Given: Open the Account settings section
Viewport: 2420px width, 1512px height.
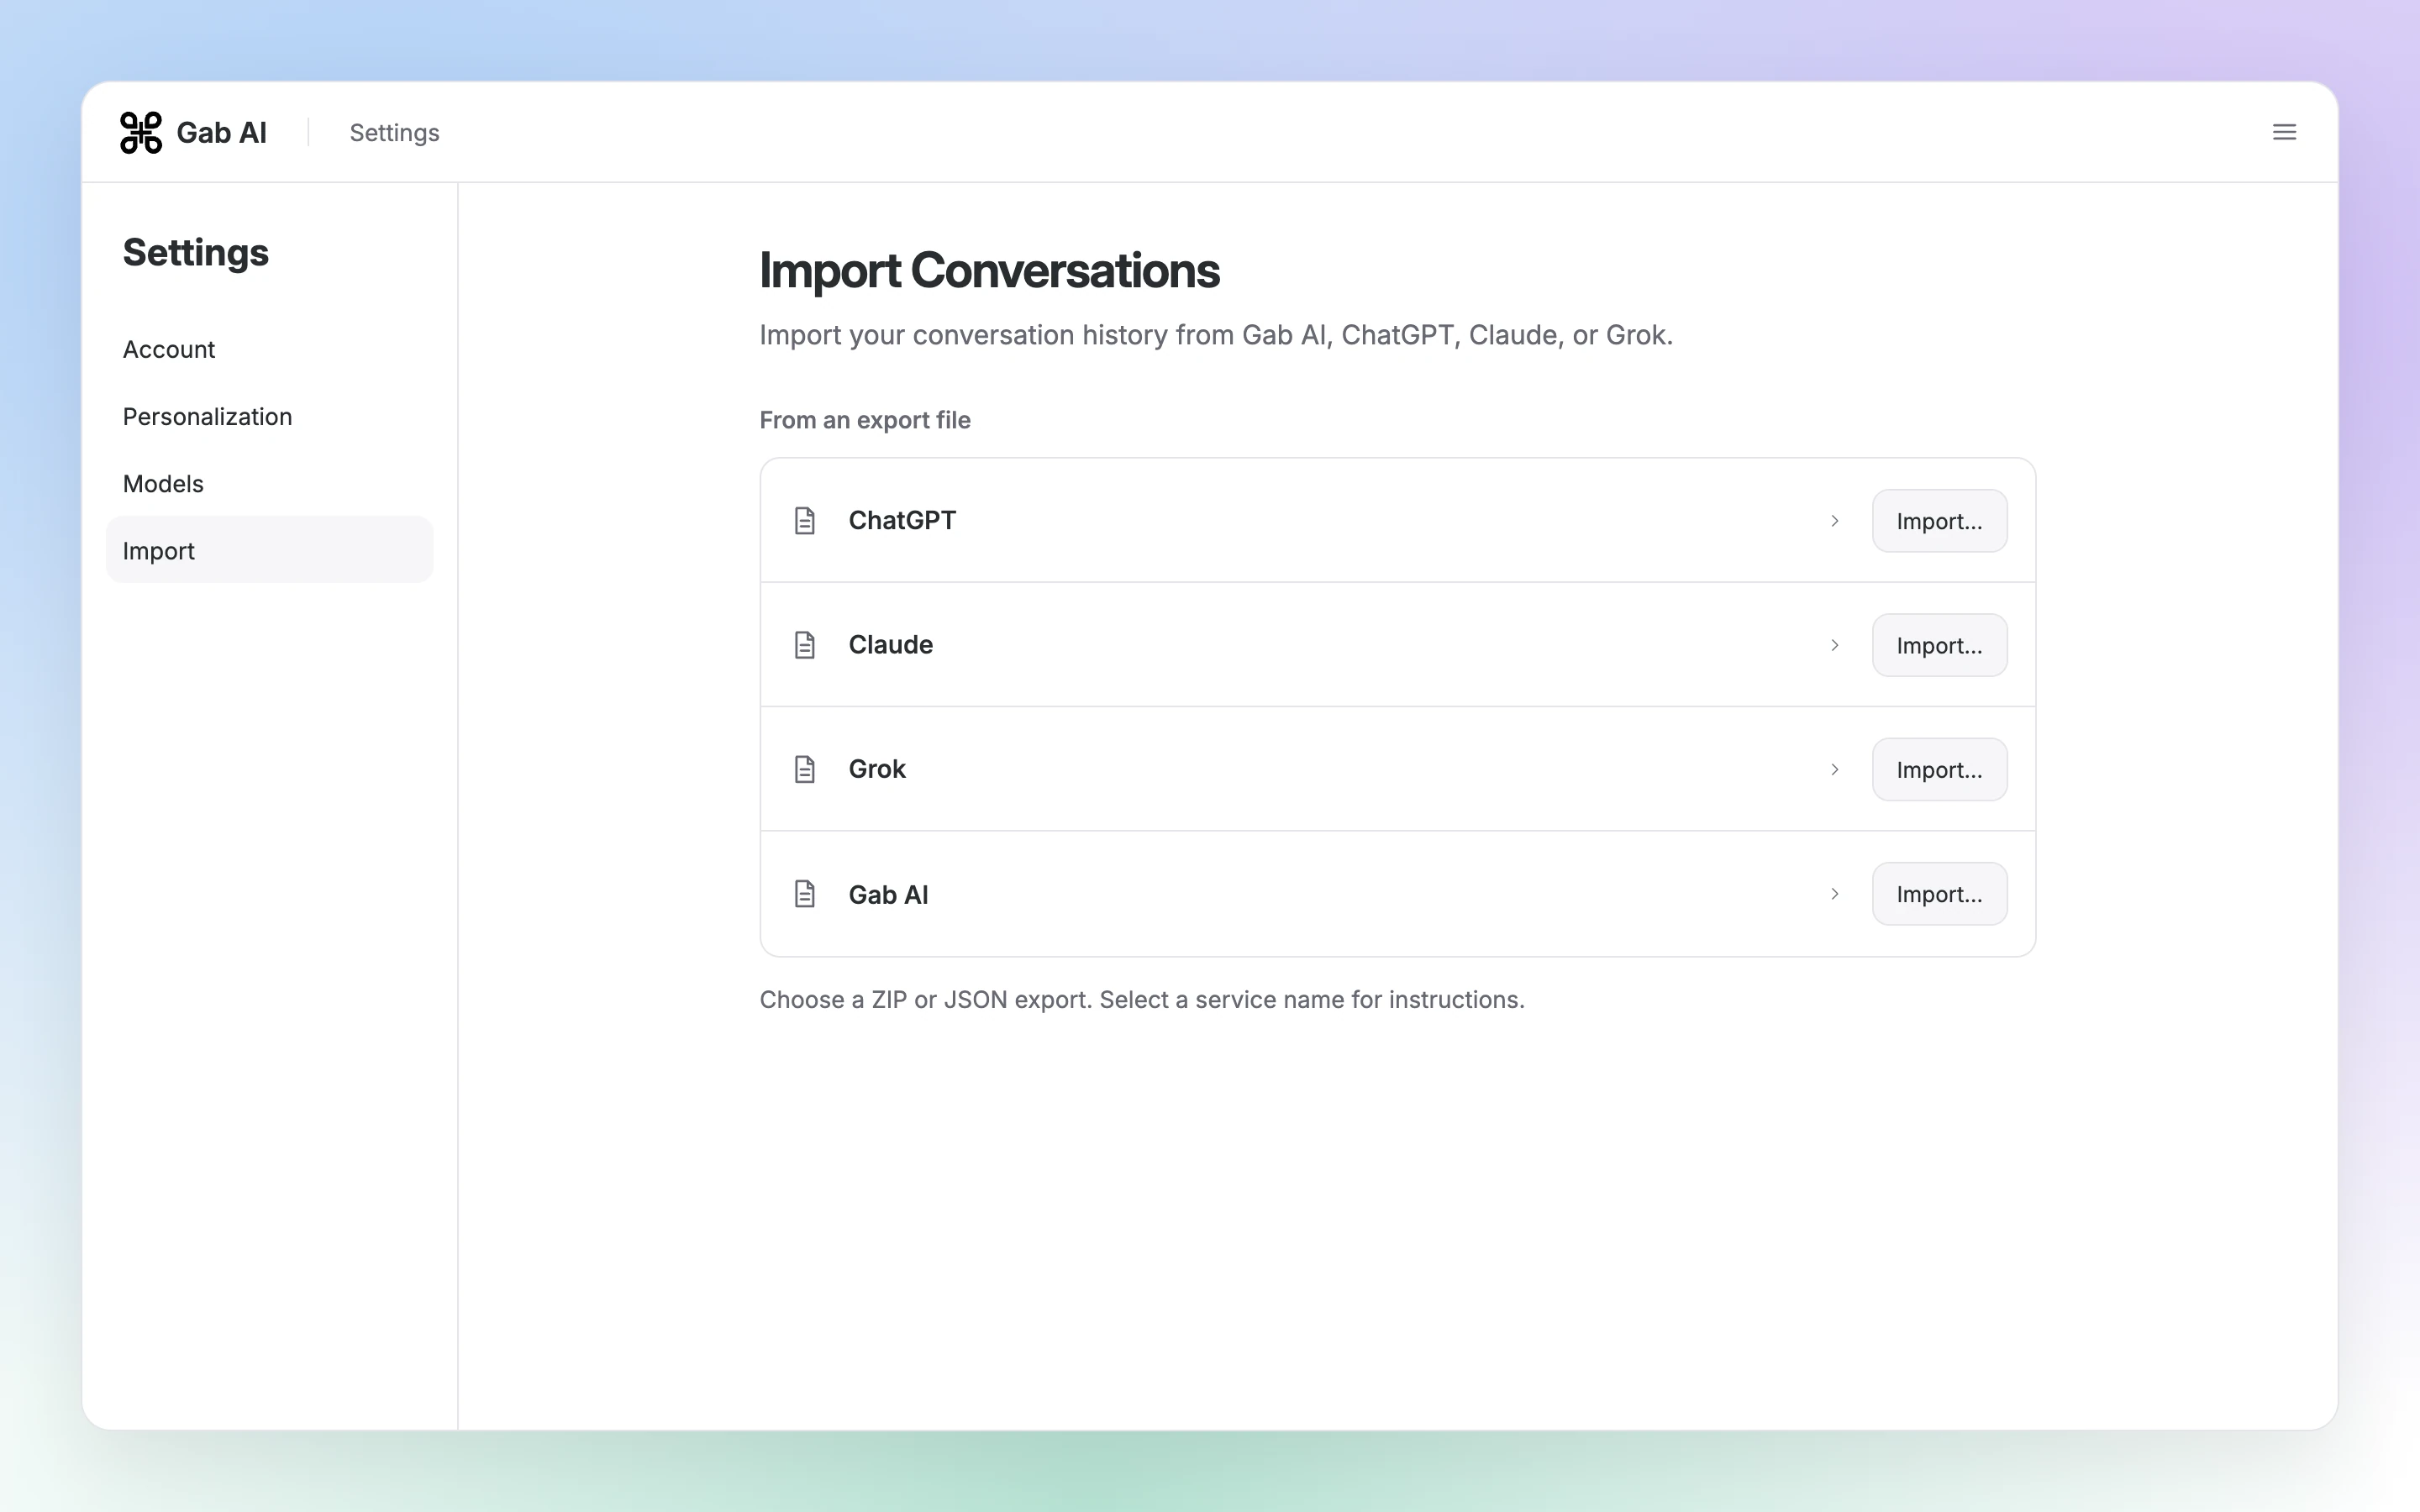Looking at the screenshot, I should (269, 349).
